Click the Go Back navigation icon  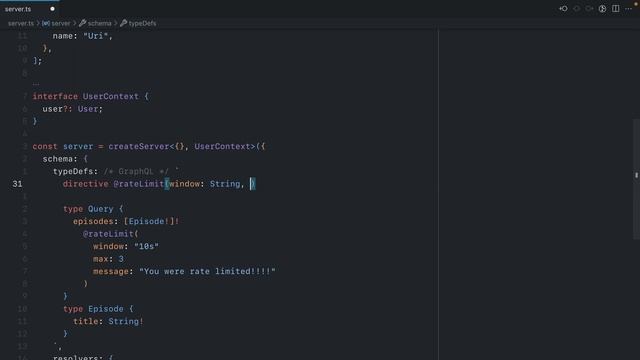563,9
